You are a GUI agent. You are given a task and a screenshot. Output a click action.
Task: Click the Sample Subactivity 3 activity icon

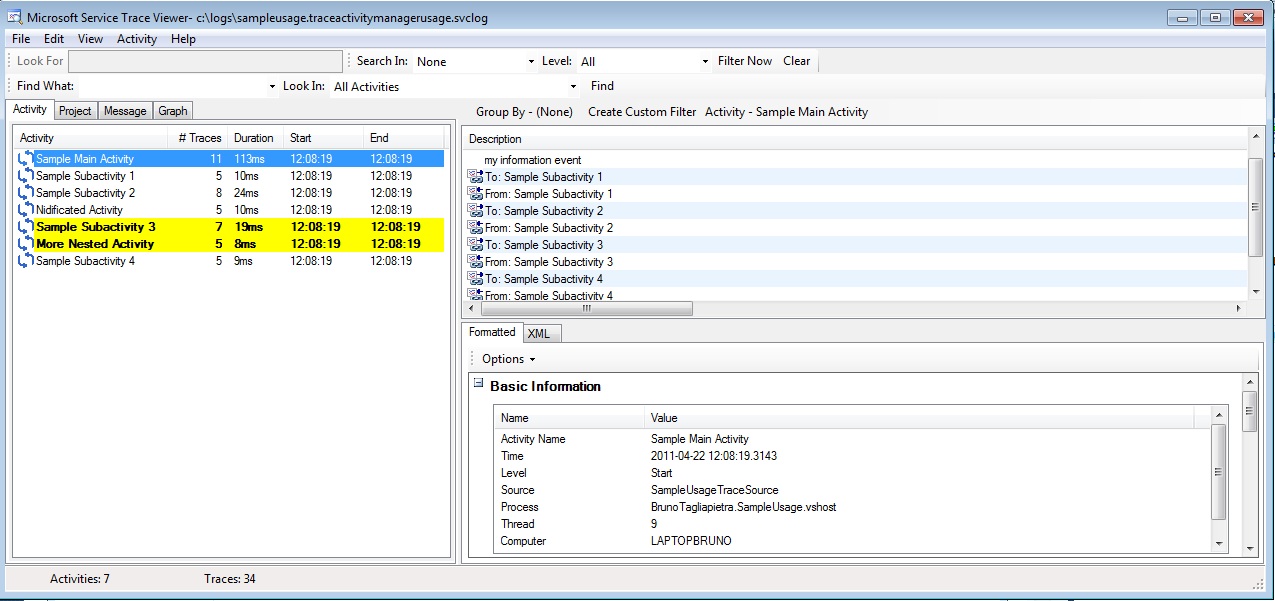(x=26, y=227)
